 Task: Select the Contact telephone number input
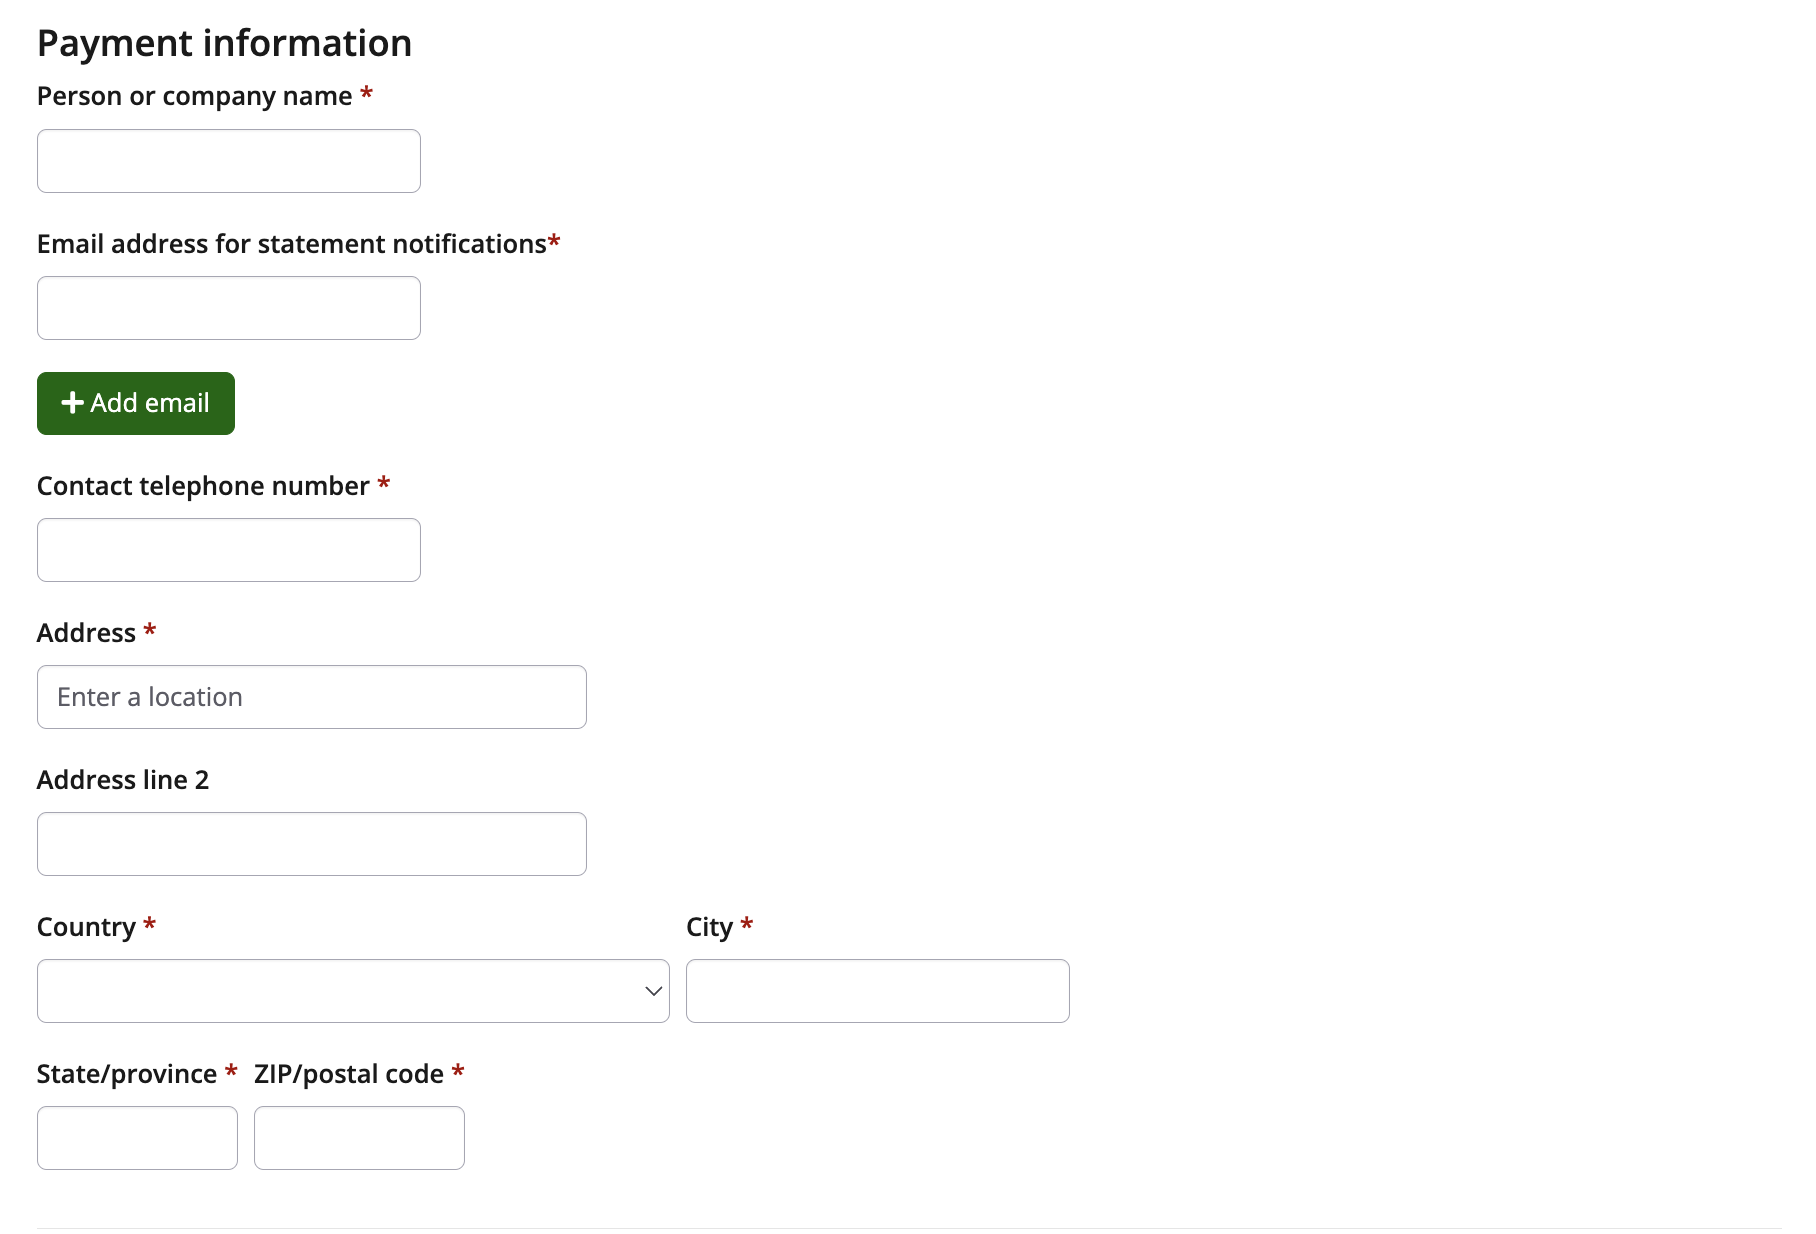228,550
